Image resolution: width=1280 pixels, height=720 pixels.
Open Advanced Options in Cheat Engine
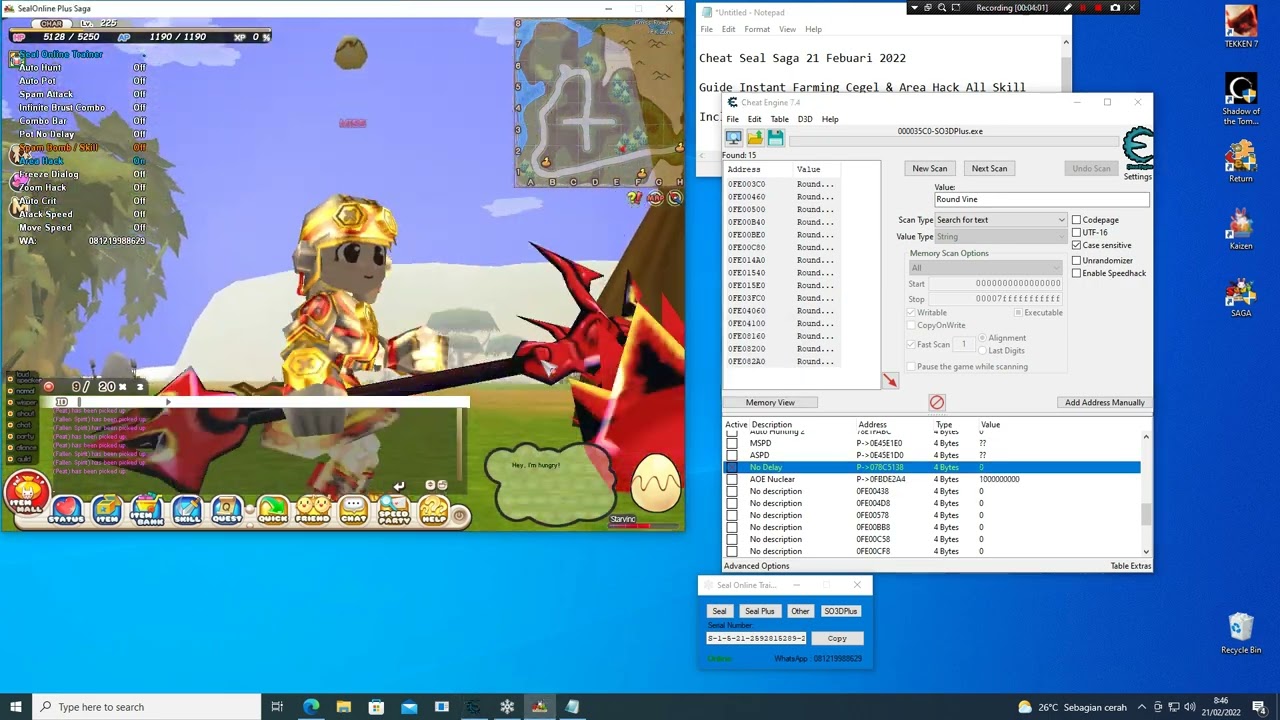click(756, 566)
